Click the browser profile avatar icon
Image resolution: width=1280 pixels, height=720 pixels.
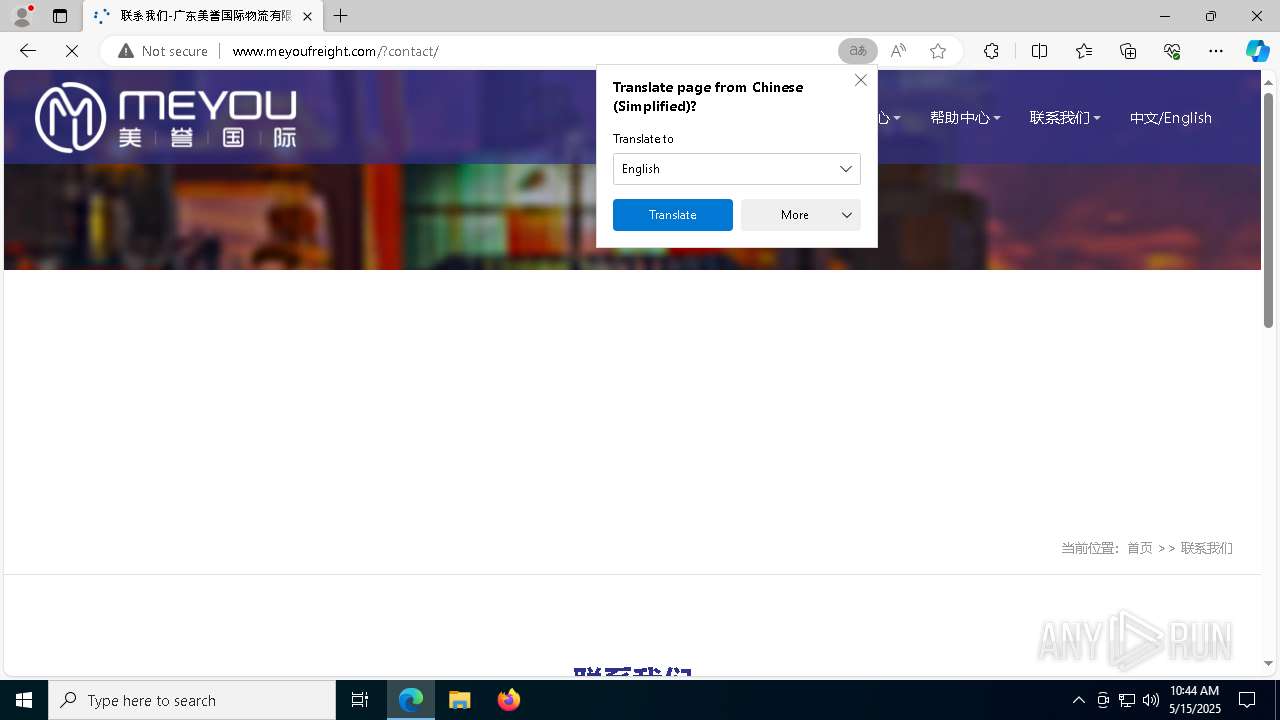click(x=22, y=16)
